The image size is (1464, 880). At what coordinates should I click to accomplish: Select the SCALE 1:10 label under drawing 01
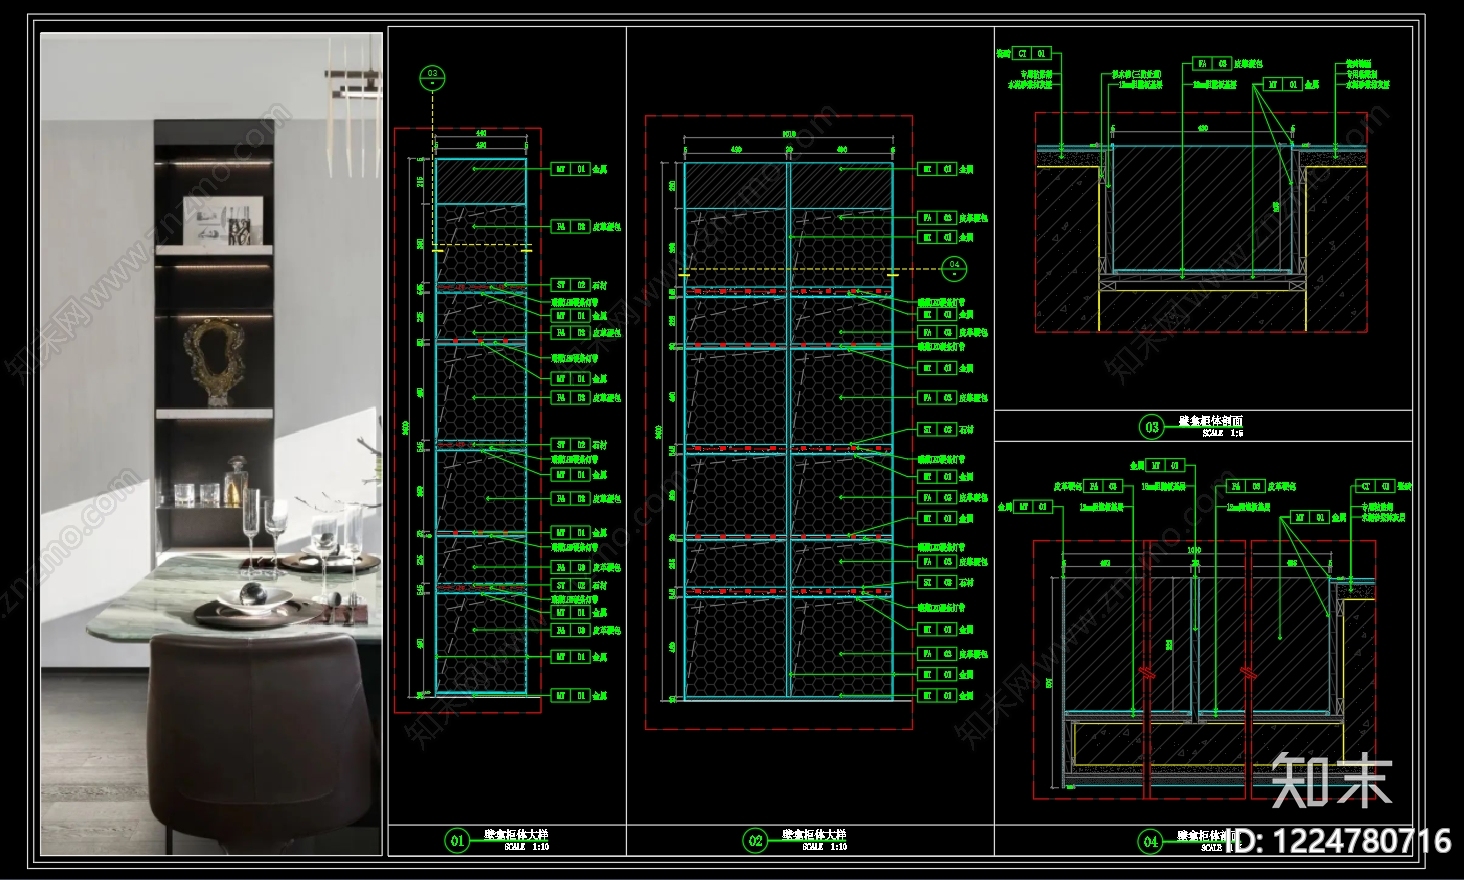(527, 847)
